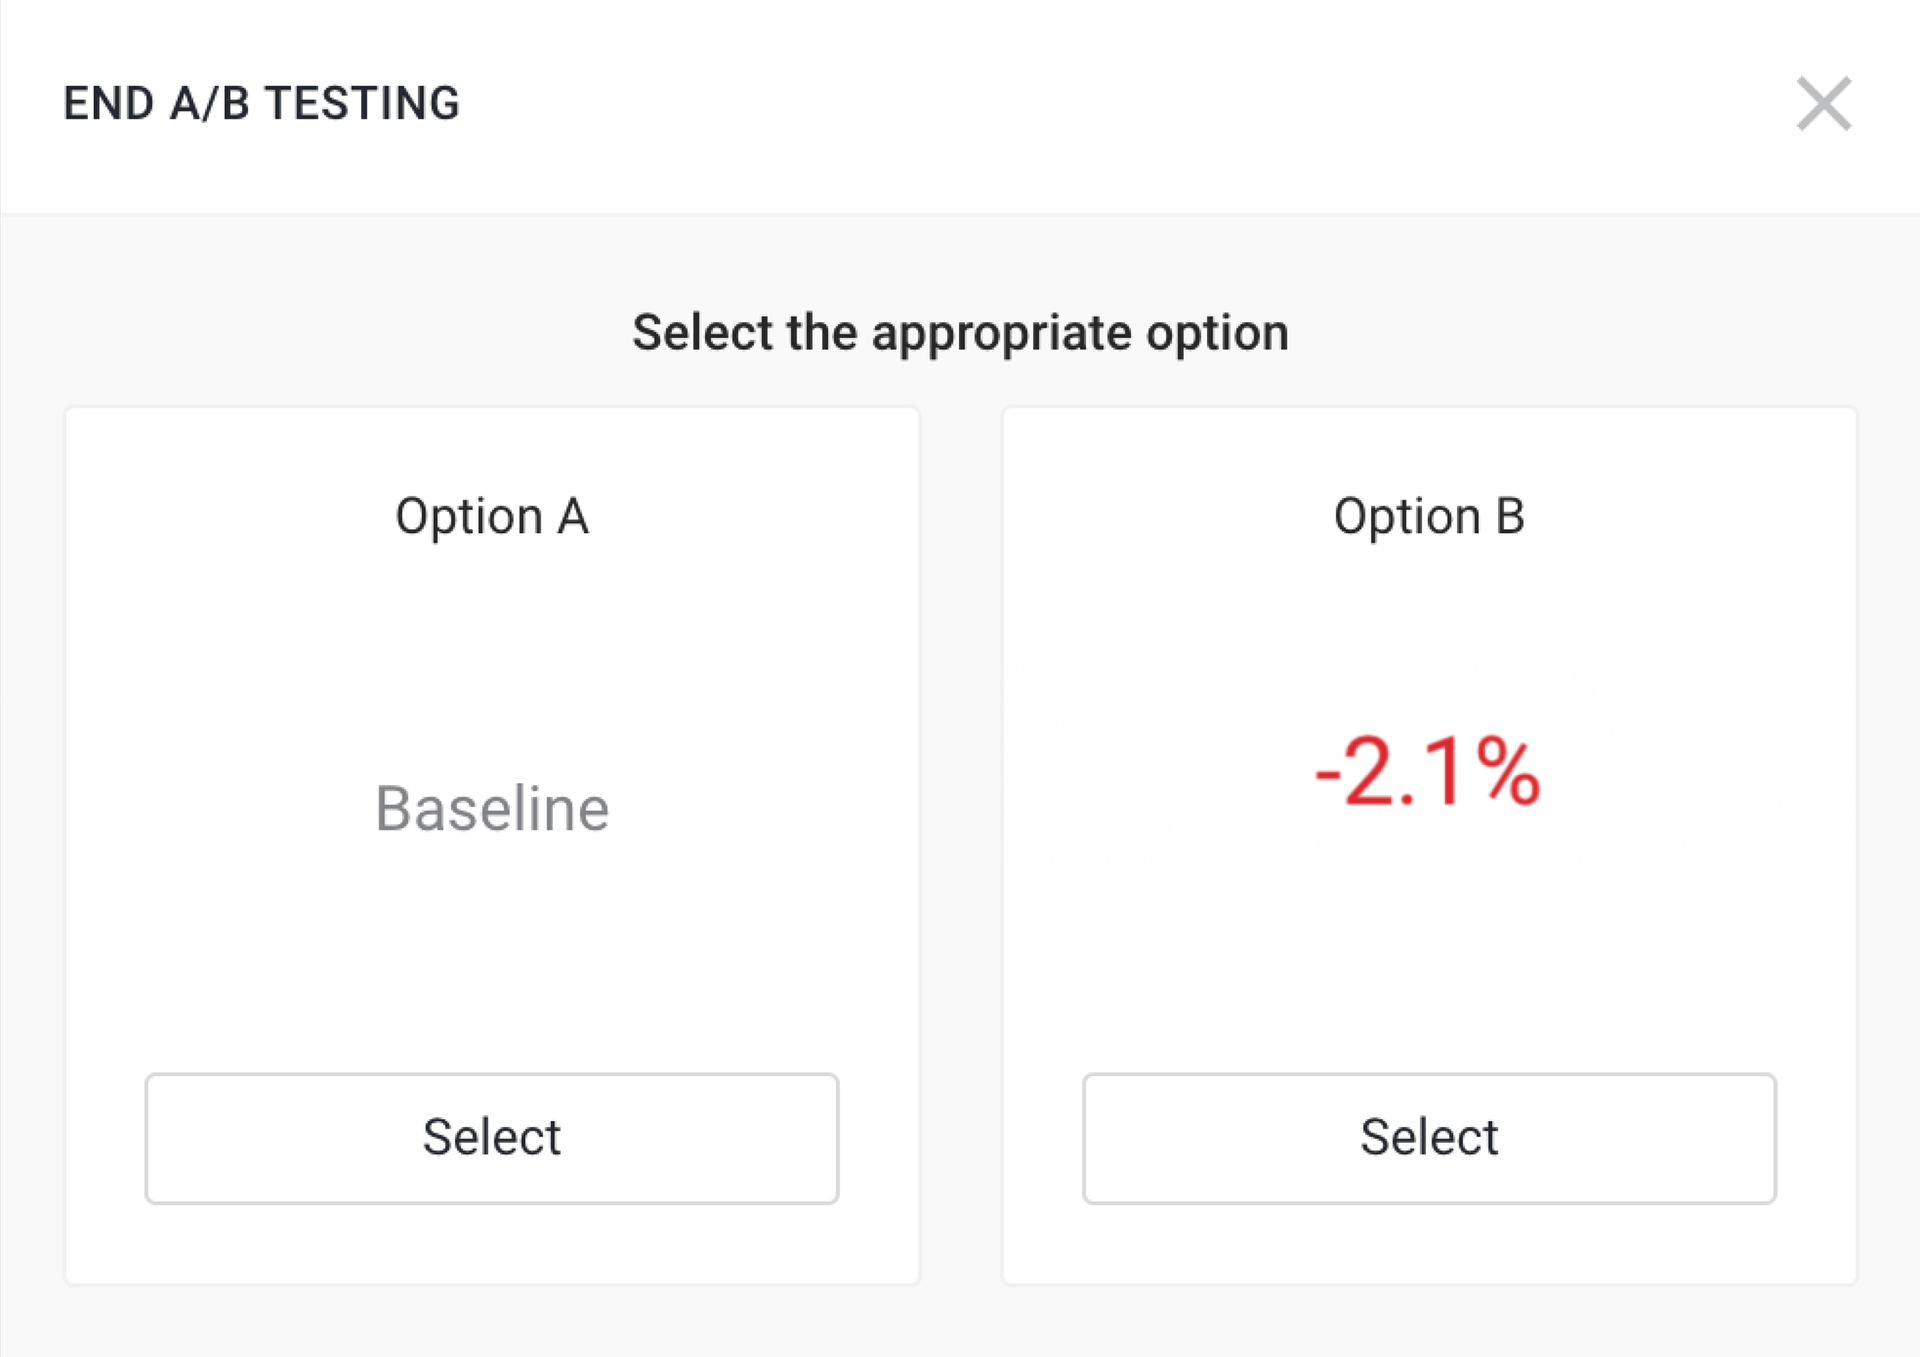Click the gray Baseline text

tap(492, 808)
